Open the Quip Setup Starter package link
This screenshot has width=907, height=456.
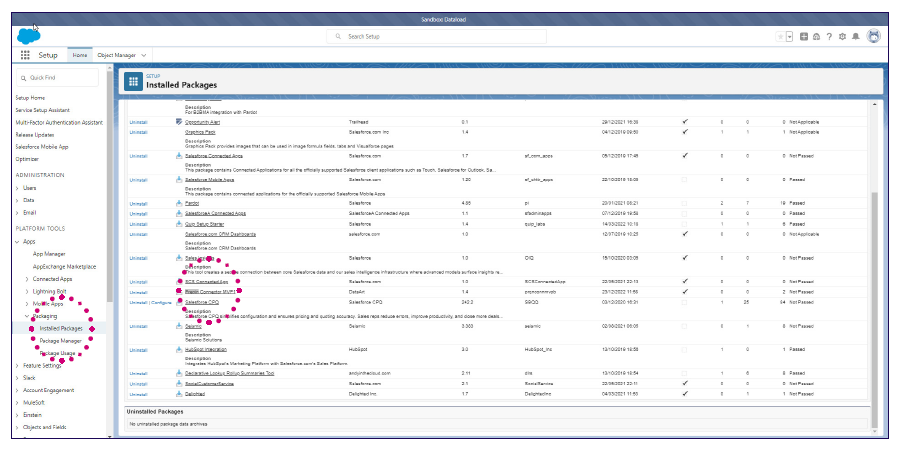click(x=204, y=224)
